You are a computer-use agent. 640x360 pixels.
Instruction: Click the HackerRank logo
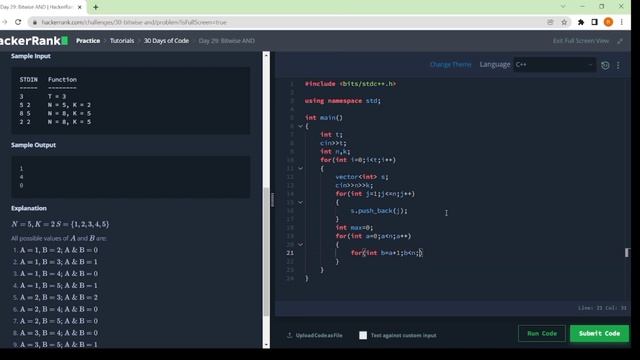33,40
